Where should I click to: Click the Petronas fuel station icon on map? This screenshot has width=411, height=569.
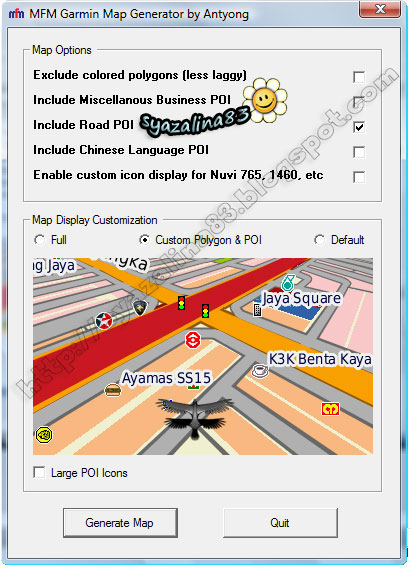pos(288,282)
